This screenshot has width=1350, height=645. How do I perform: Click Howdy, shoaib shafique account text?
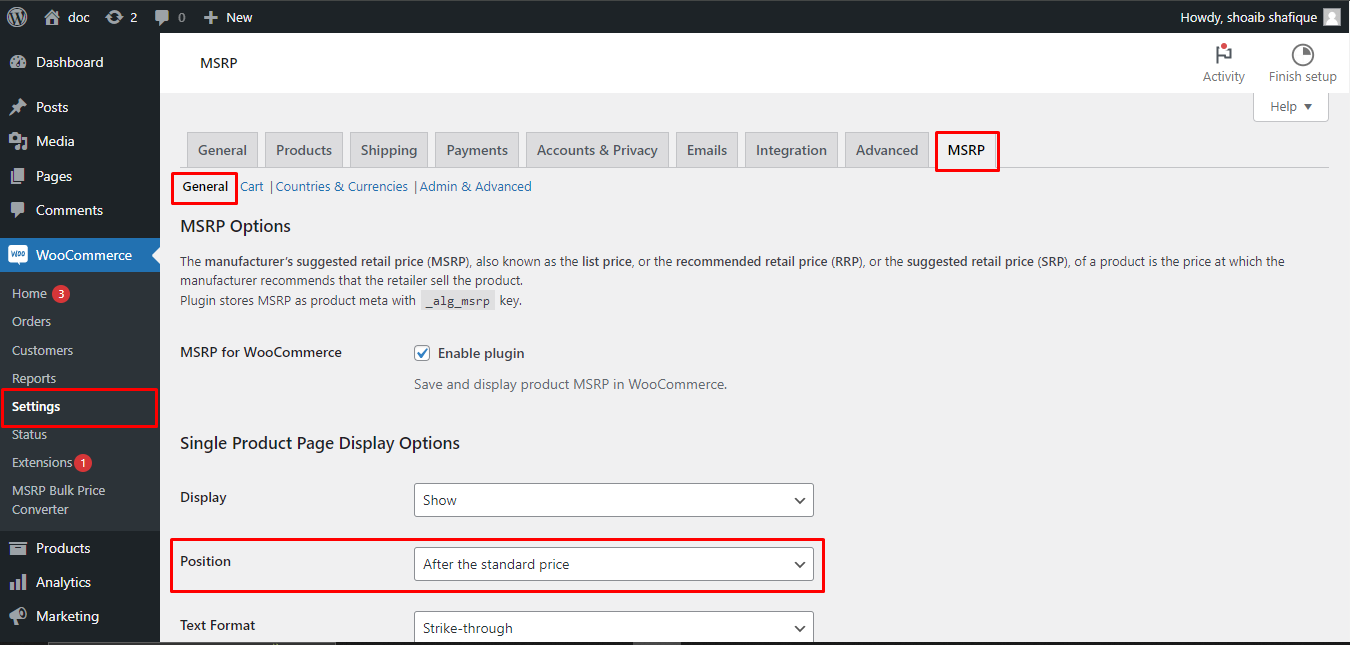tap(1247, 17)
